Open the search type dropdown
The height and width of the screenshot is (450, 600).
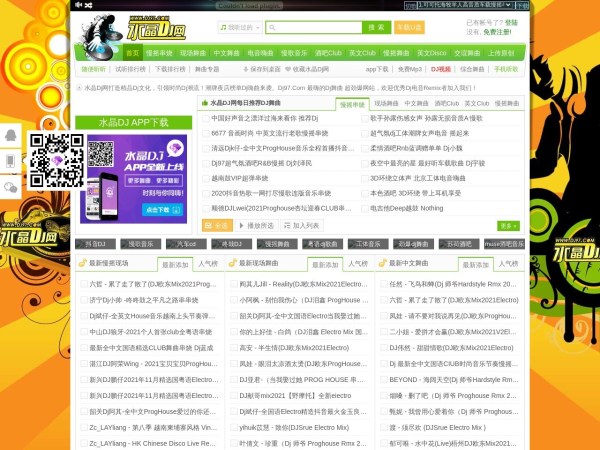pyautogui.click(x=239, y=28)
